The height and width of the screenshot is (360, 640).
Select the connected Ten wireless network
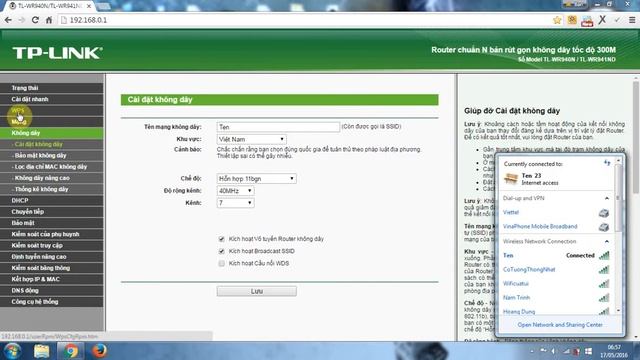point(556,256)
